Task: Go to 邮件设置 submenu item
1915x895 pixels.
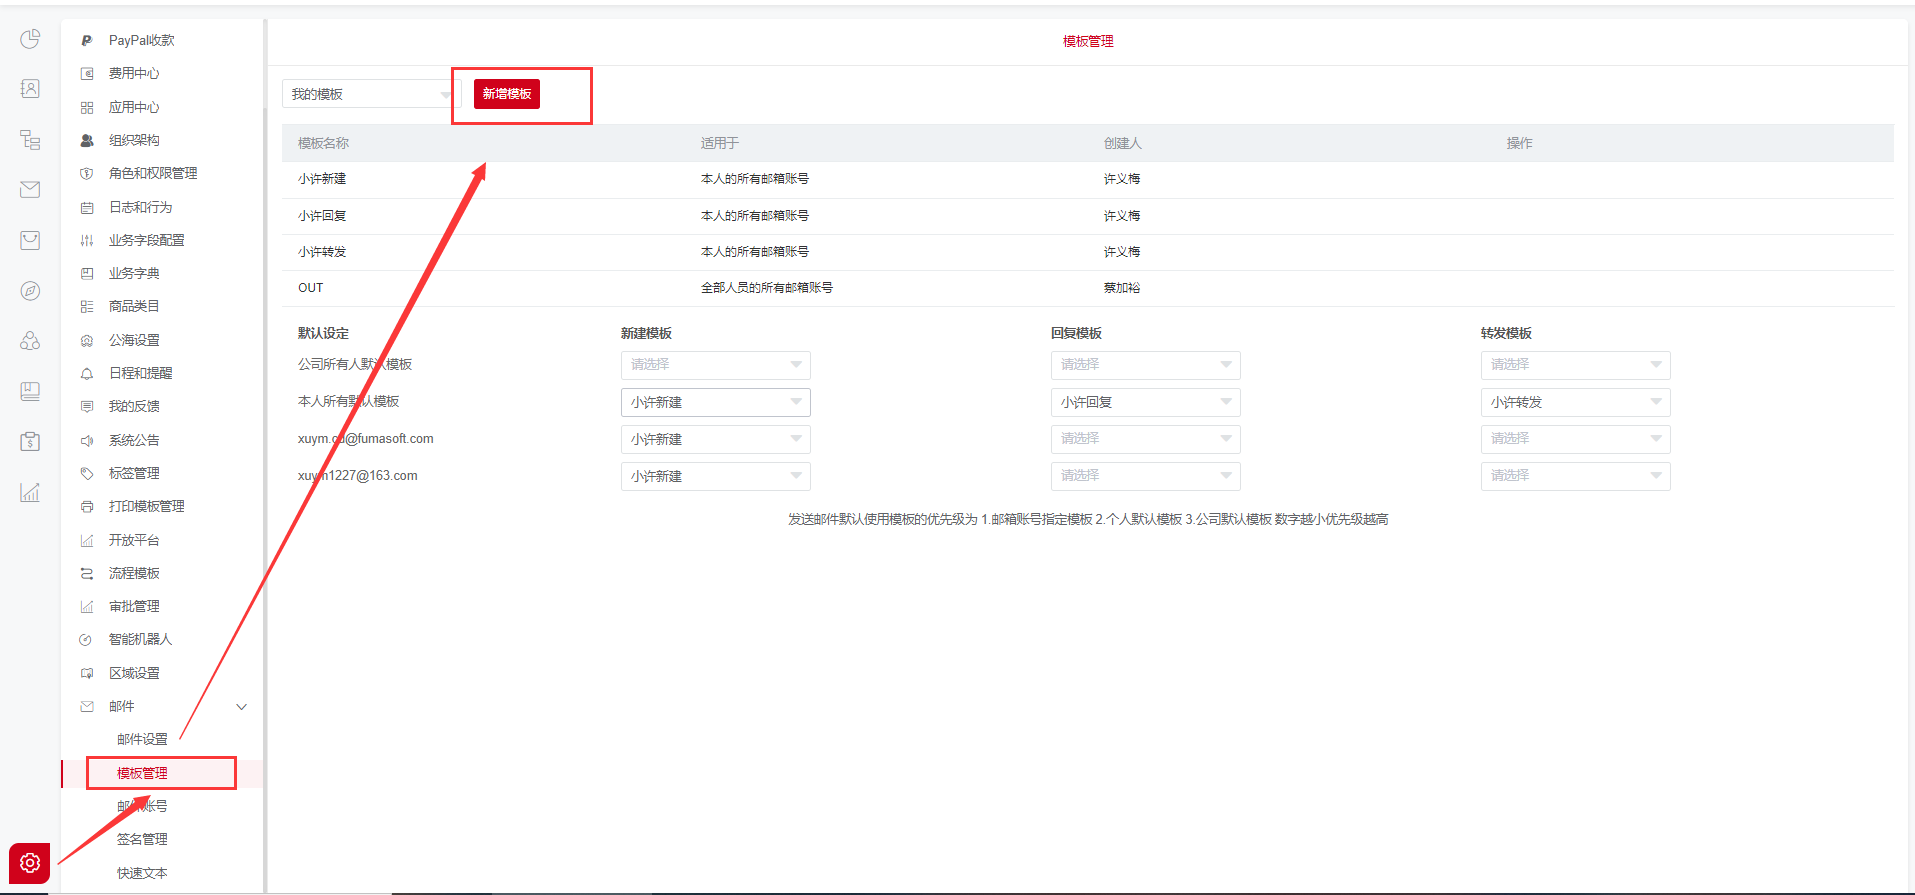Action: (142, 740)
